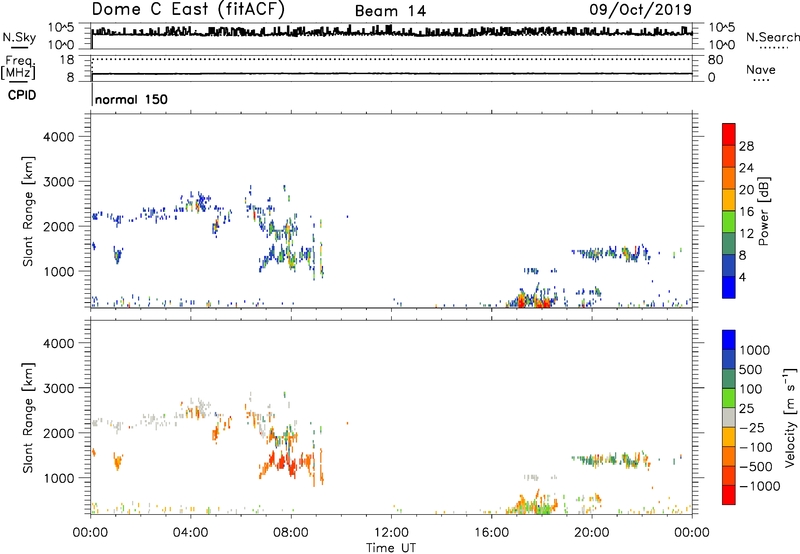
Task: Click the "12" label on the power scale
Action: coord(746,234)
